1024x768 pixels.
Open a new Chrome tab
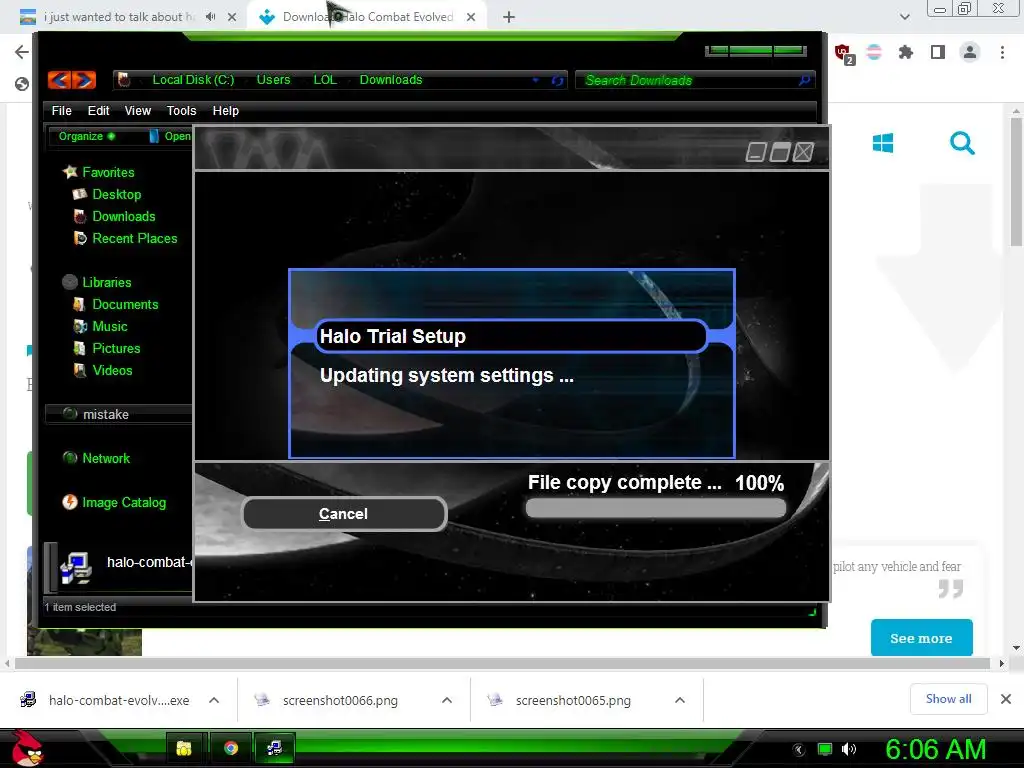[x=509, y=18]
